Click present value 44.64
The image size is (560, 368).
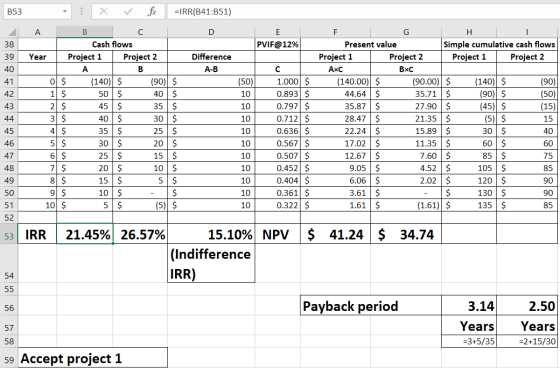pyautogui.click(x=335, y=94)
